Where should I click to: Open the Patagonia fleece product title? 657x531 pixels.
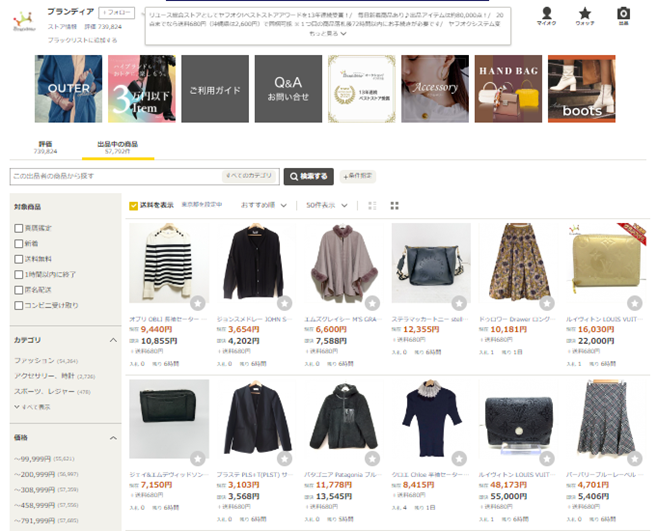pyautogui.click(x=343, y=474)
